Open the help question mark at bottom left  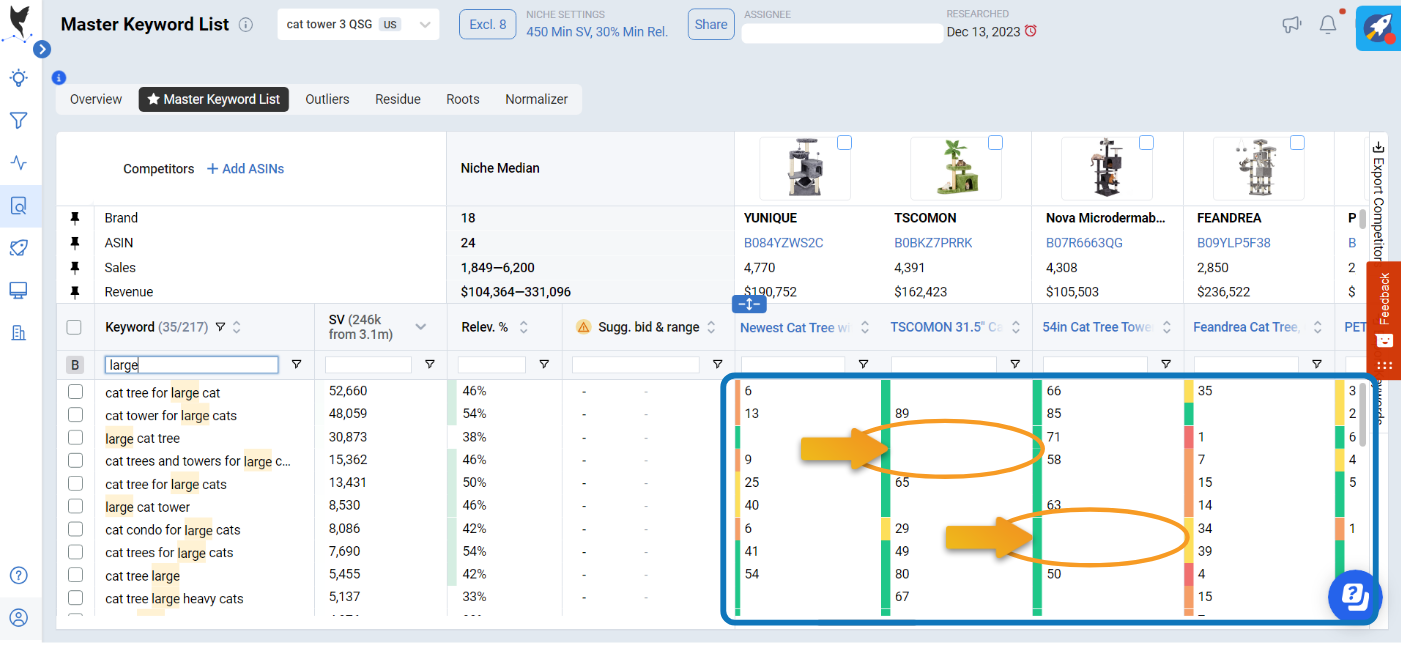(x=18, y=575)
